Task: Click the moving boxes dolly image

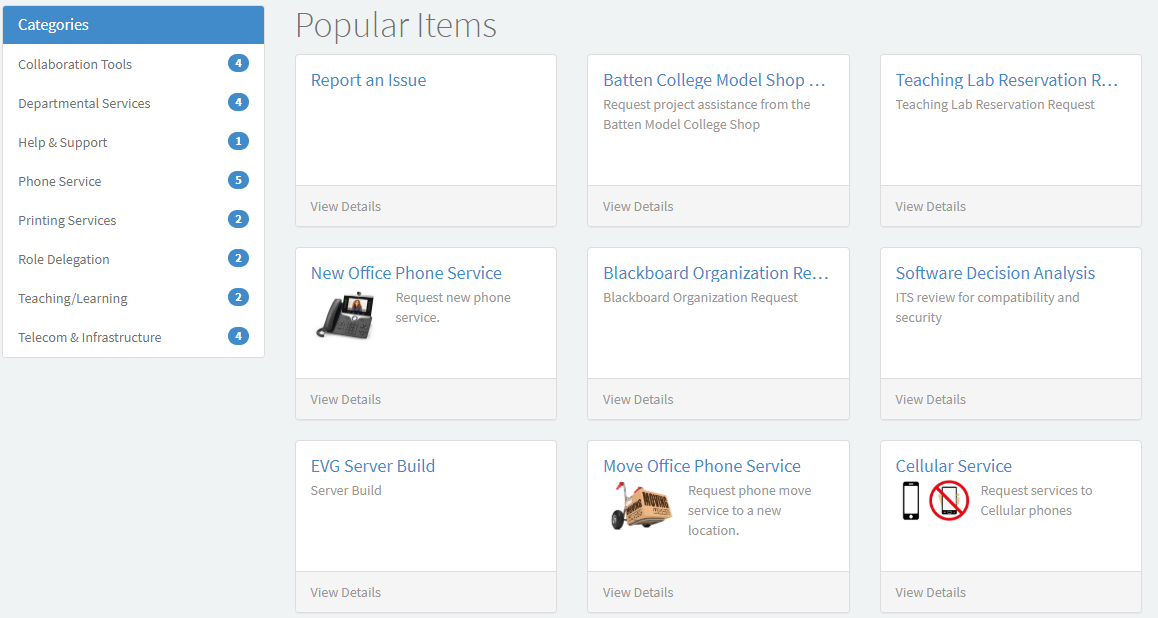Action: [640, 506]
